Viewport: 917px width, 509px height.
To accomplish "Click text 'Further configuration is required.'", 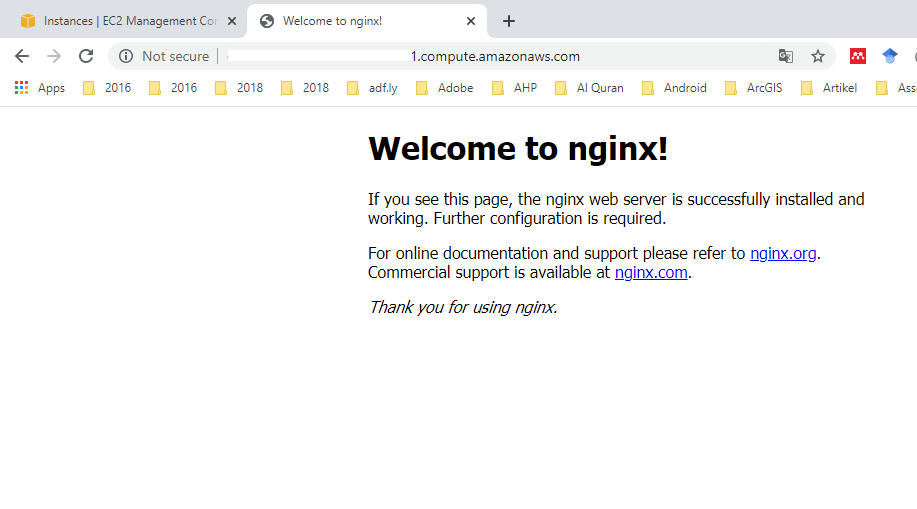I will [x=550, y=219].
